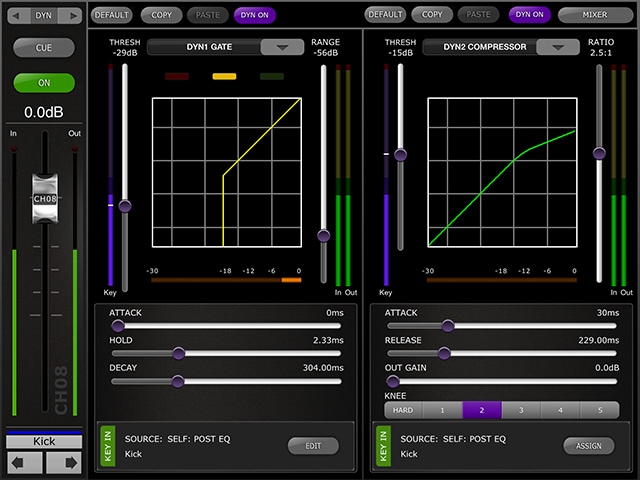The height and width of the screenshot is (480, 640).
Task: Click the compressor RELEASE slider
Action: click(x=445, y=353)
